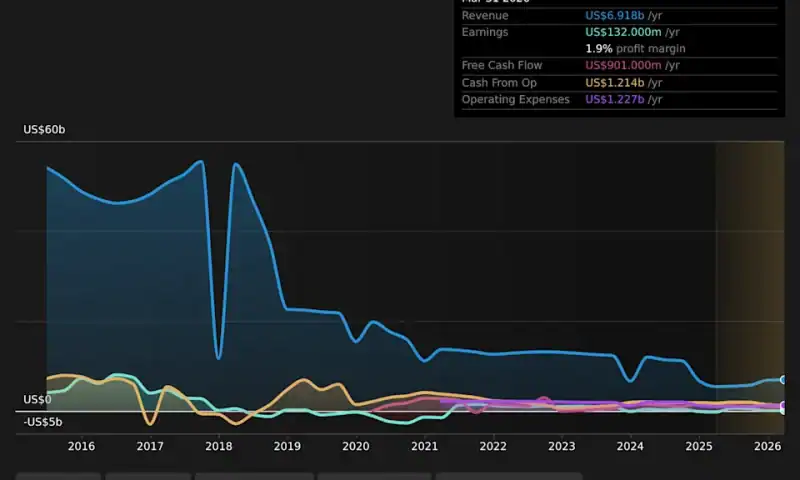Viewport: 800px width, 480px height.
Task: Click the 2017 x-axis year label
Action: click(x=150, y=446)
